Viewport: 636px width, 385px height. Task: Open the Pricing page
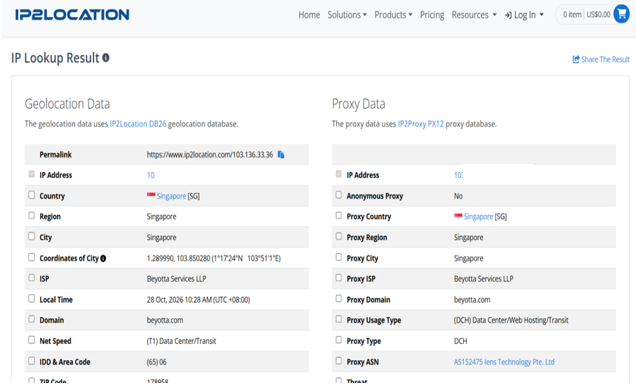pyautogui.click(x=432, y=15)
